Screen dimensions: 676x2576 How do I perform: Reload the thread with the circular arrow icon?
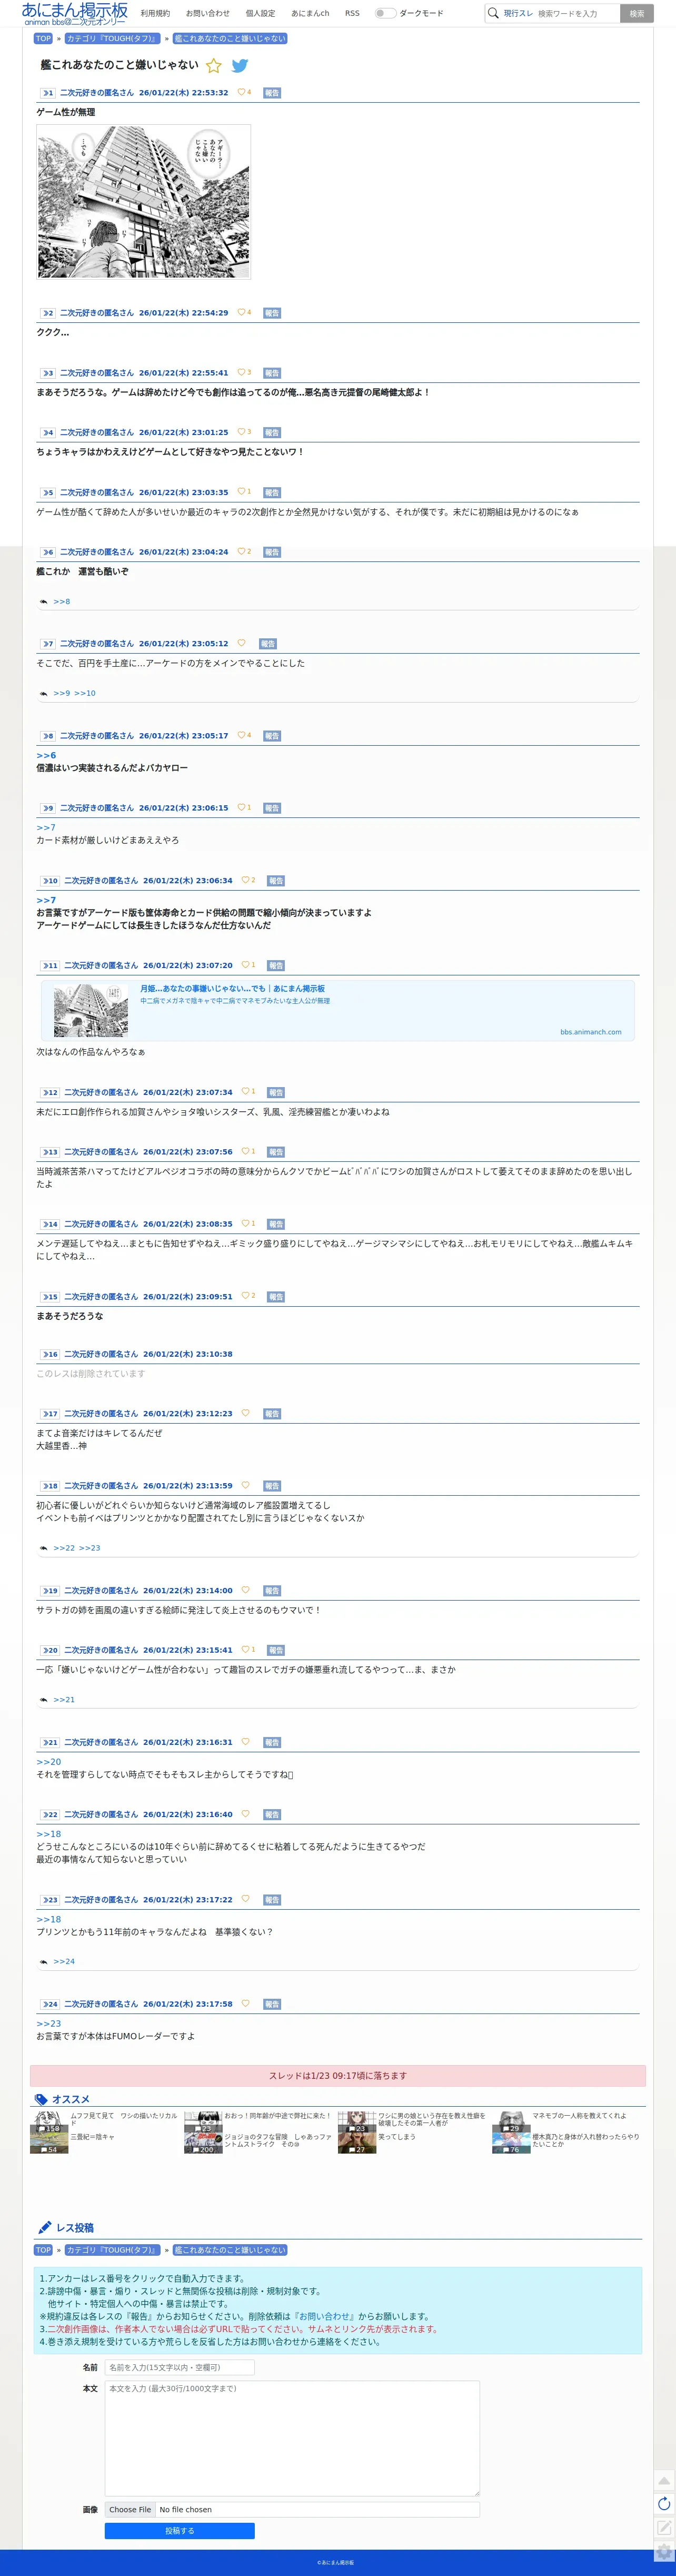[664, 2504]
